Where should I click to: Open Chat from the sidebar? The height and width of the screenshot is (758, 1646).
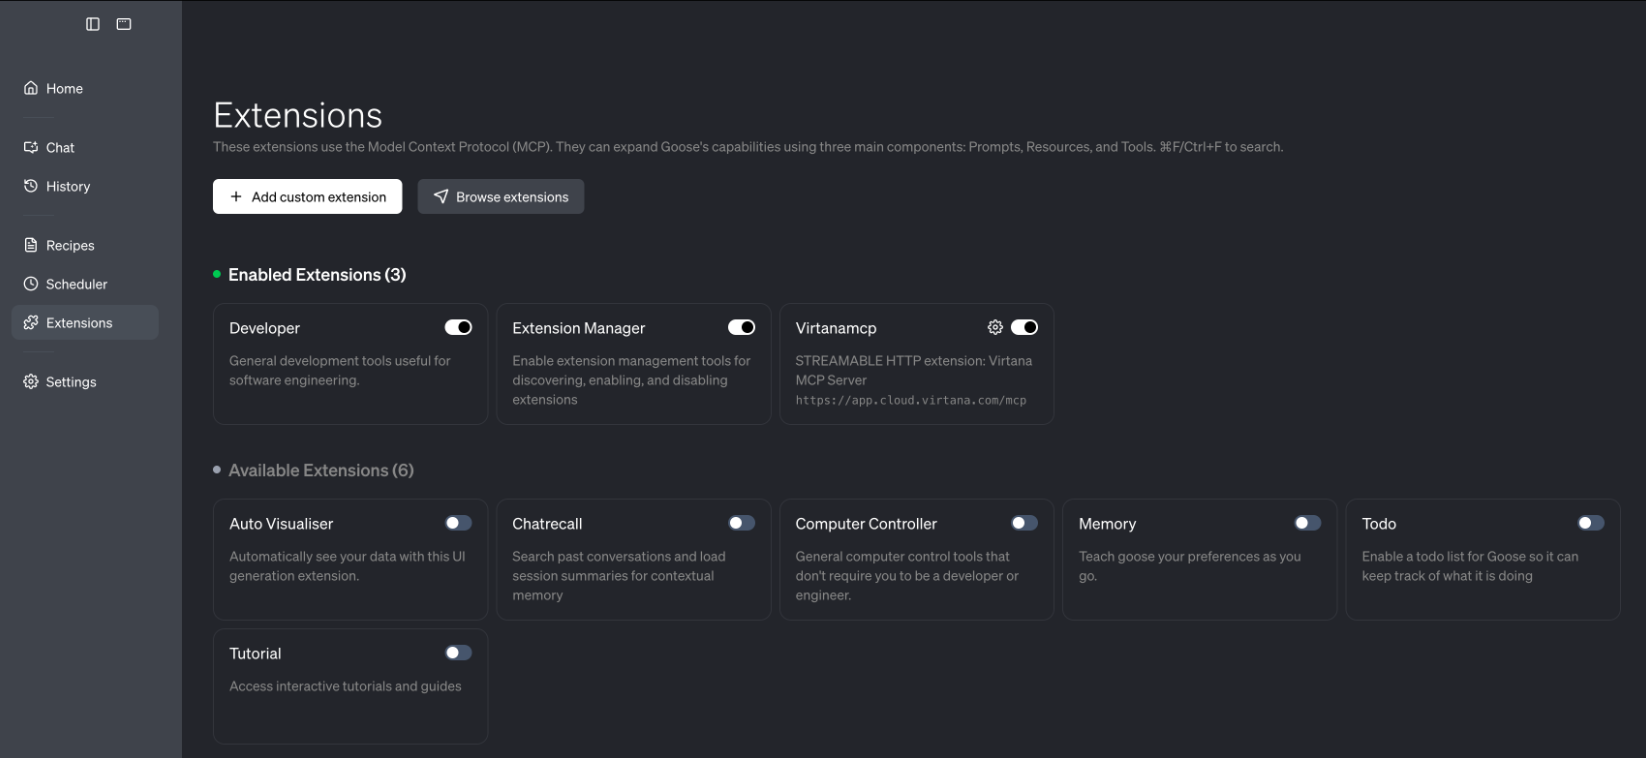coord(60,147)
